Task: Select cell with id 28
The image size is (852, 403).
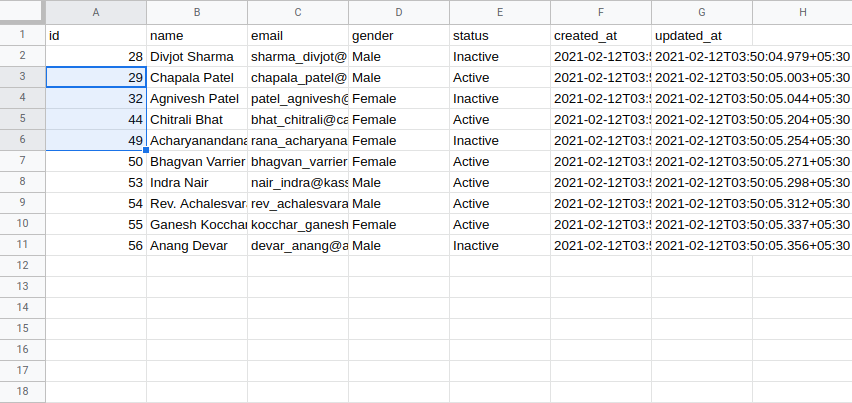Action: coord(96,56)
